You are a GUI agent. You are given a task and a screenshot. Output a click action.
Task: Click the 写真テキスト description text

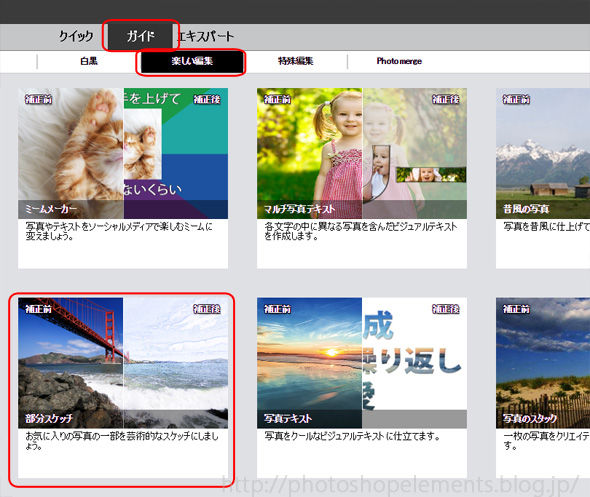pos(352,436)
